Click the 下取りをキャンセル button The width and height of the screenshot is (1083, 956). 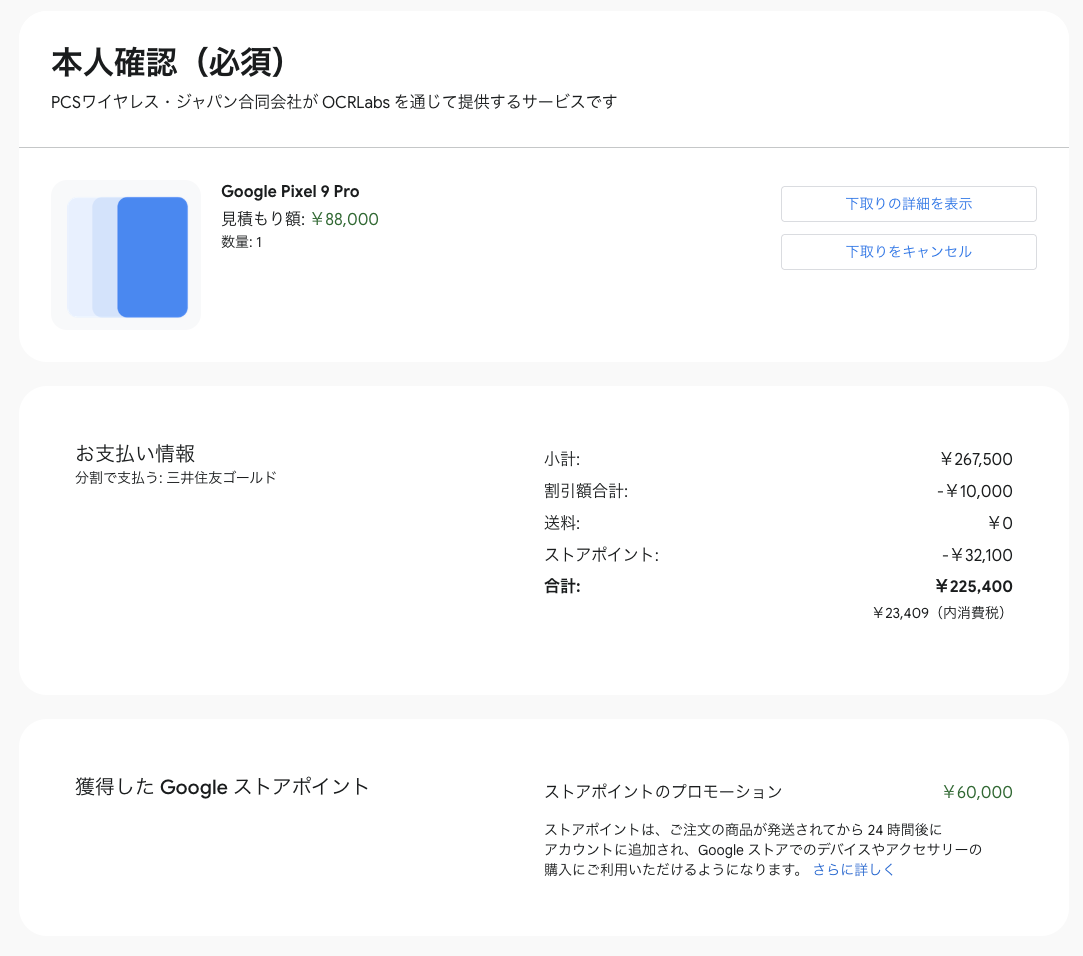click(908, 251)
